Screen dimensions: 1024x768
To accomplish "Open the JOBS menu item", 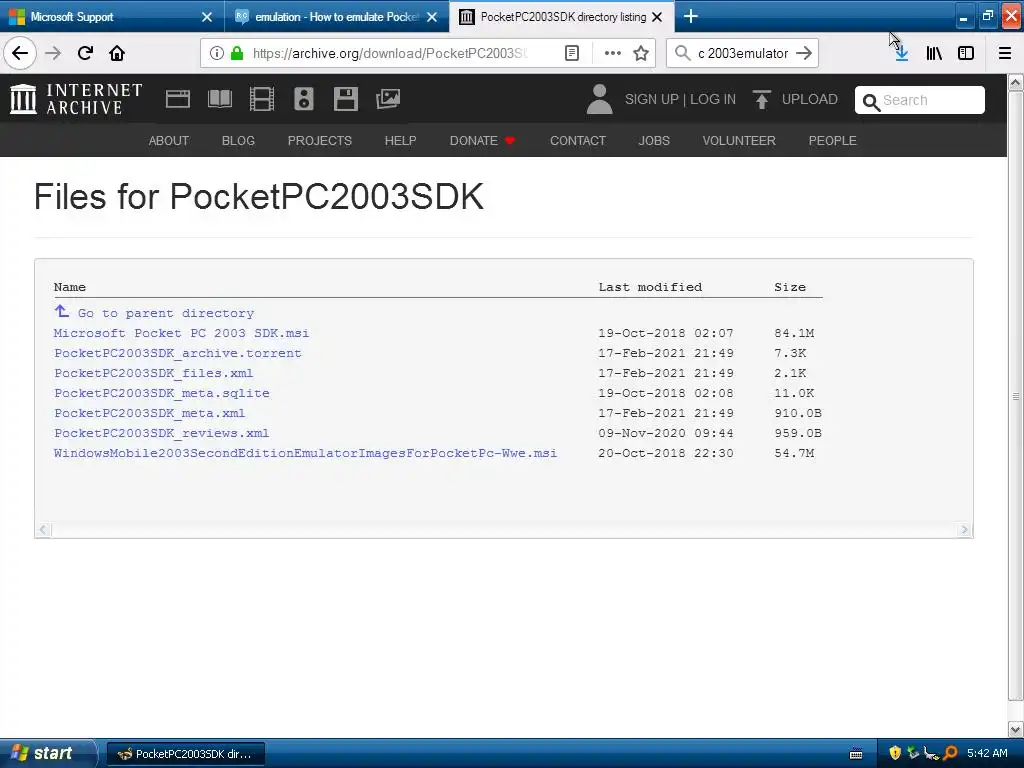I will [654, 140].
